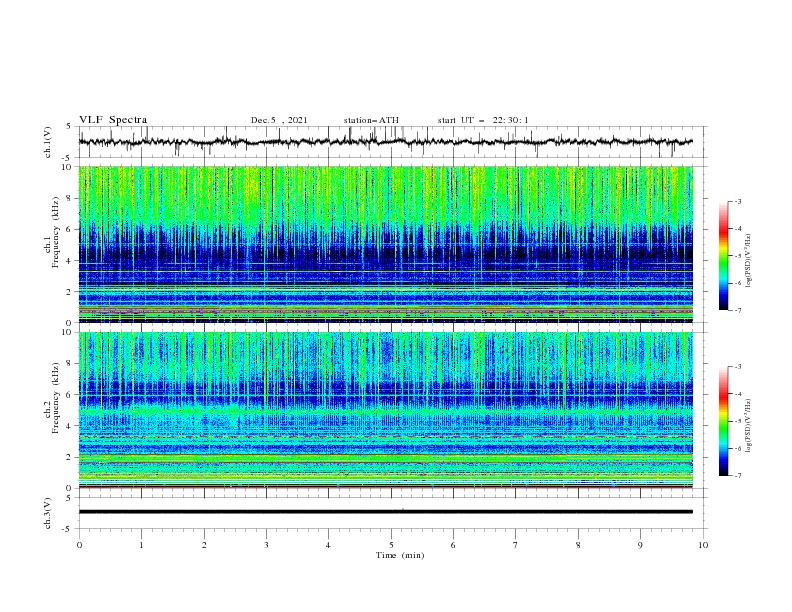Screen dimensions: 792x612
Task: Click time axis tick label "4"
Action: (x=328, y=545)
